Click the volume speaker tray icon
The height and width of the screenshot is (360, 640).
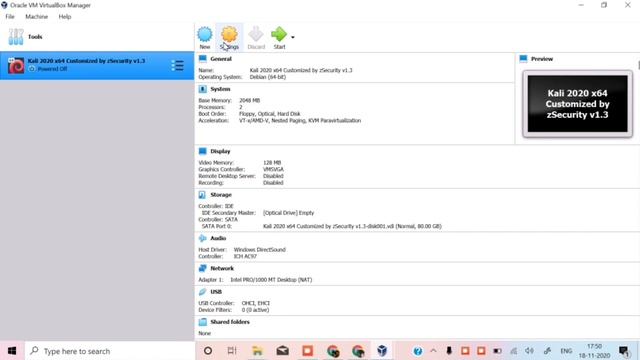tap(529, 351)
